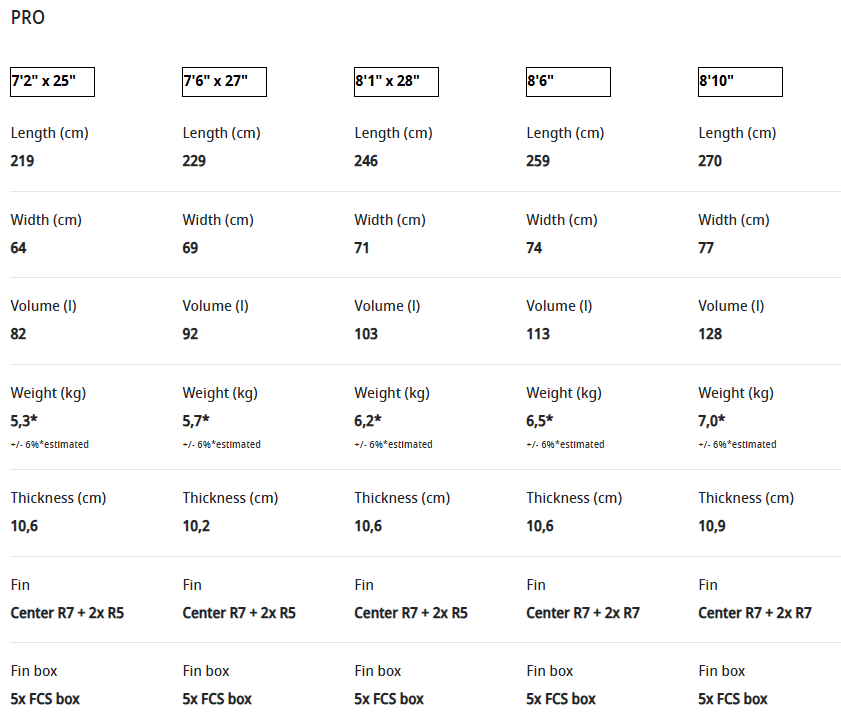Click thickness value 10,9
The image size is (841, 728).
pos(712,526)
